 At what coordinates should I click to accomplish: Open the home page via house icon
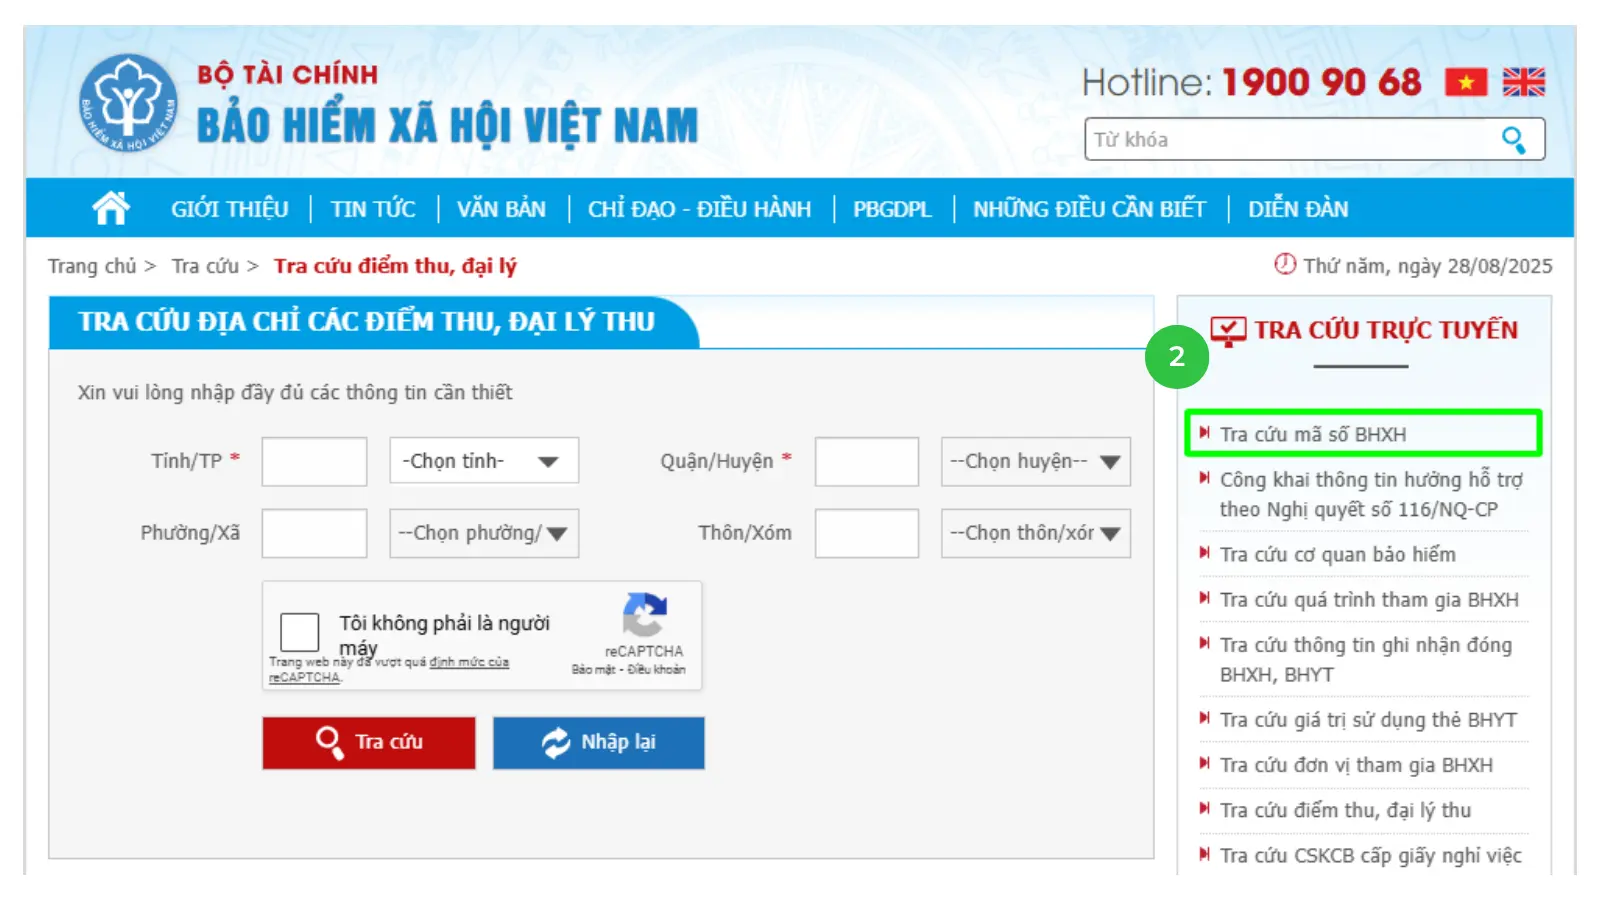(x=111, y=208)
